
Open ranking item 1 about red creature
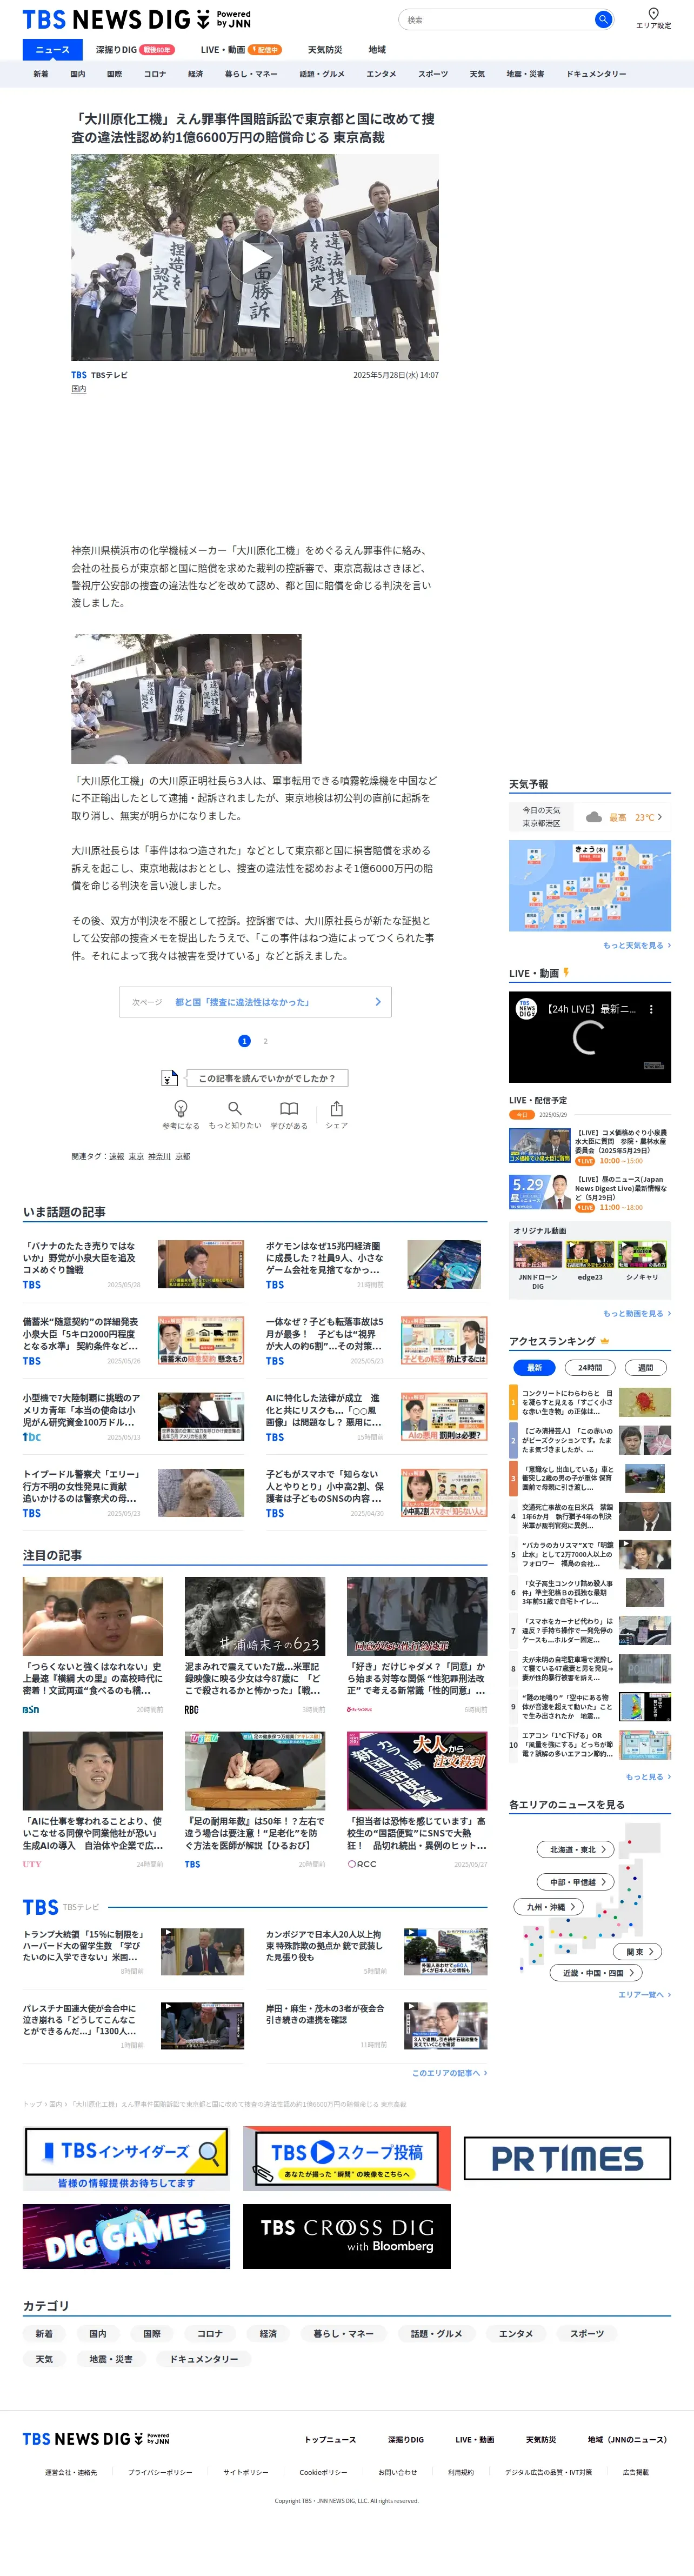(x=590, y=1402)
